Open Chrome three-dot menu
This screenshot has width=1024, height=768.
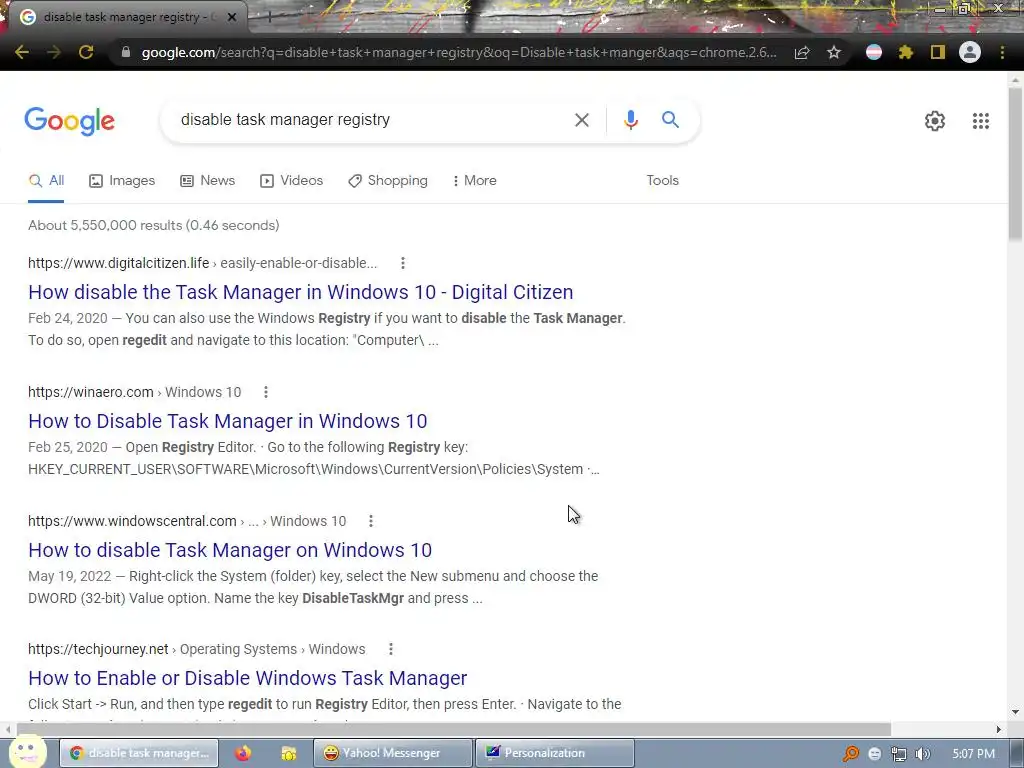pos(1002,52)
